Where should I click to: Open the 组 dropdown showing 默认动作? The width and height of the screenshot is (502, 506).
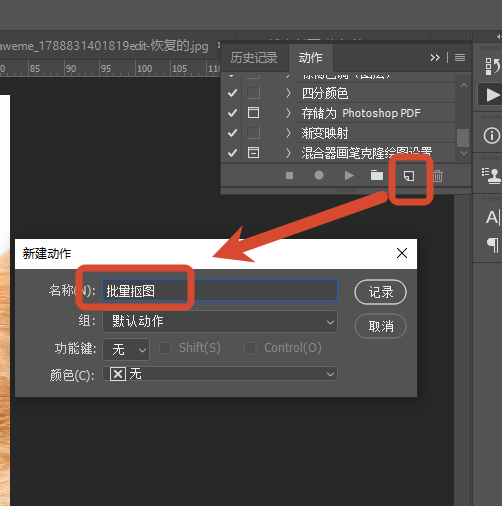point(220,322)
